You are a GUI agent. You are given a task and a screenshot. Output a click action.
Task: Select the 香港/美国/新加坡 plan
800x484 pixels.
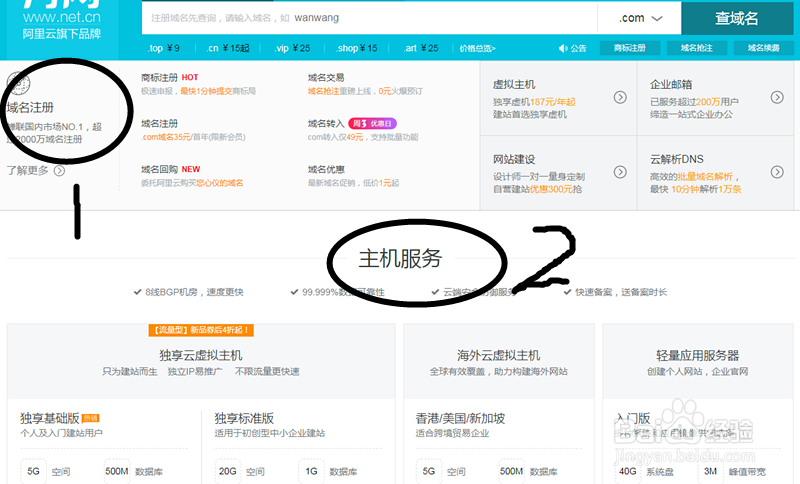[x=460, y=418]
